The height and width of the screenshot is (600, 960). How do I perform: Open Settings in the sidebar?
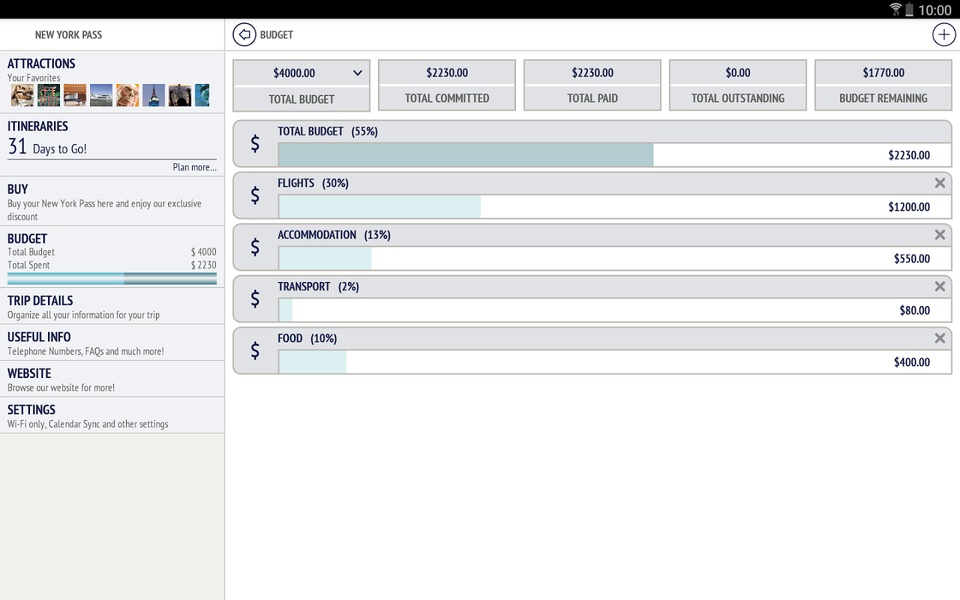click(x=112, y=415)
